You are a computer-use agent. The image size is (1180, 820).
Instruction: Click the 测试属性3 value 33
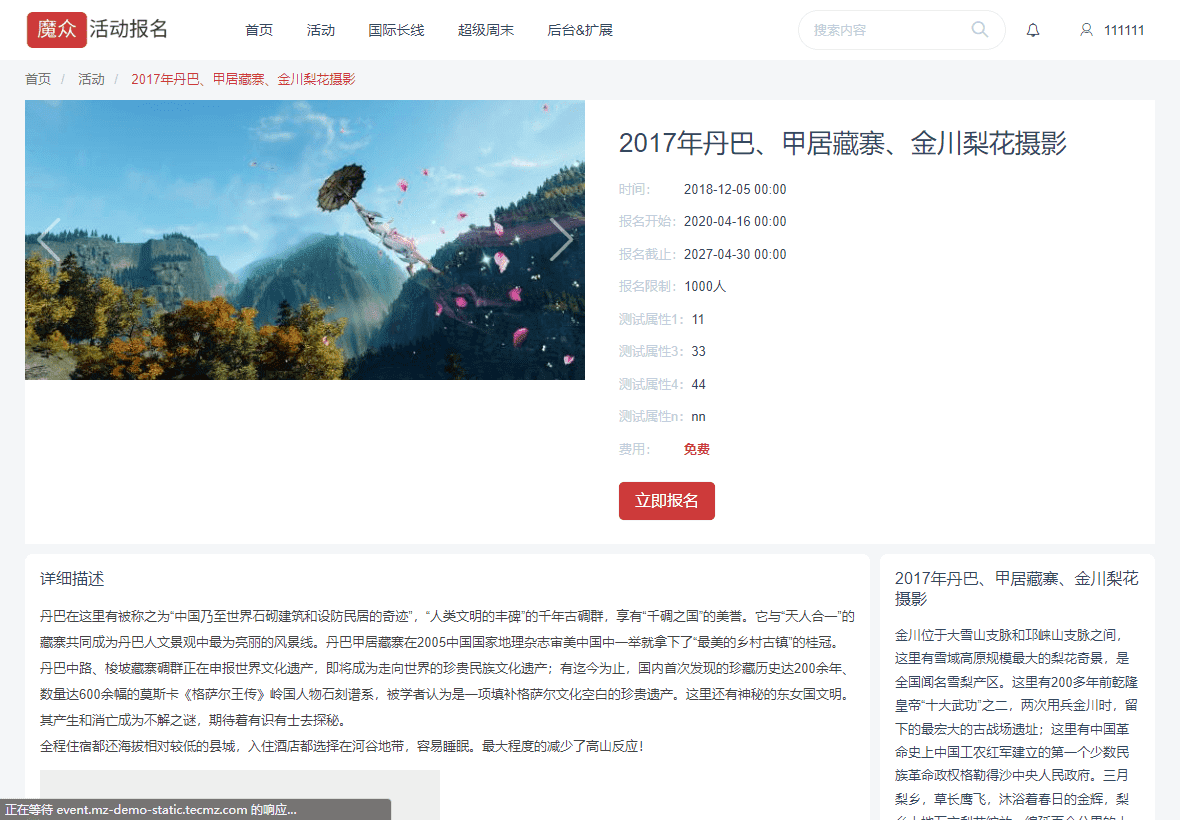coord(698,351)
